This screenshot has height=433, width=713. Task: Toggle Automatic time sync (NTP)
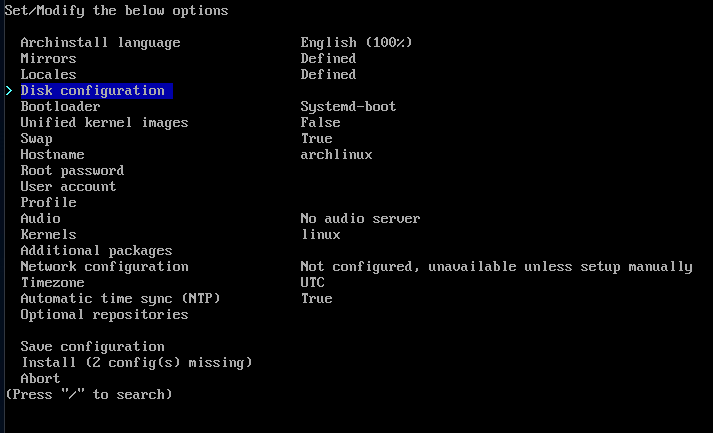(121, 299)
